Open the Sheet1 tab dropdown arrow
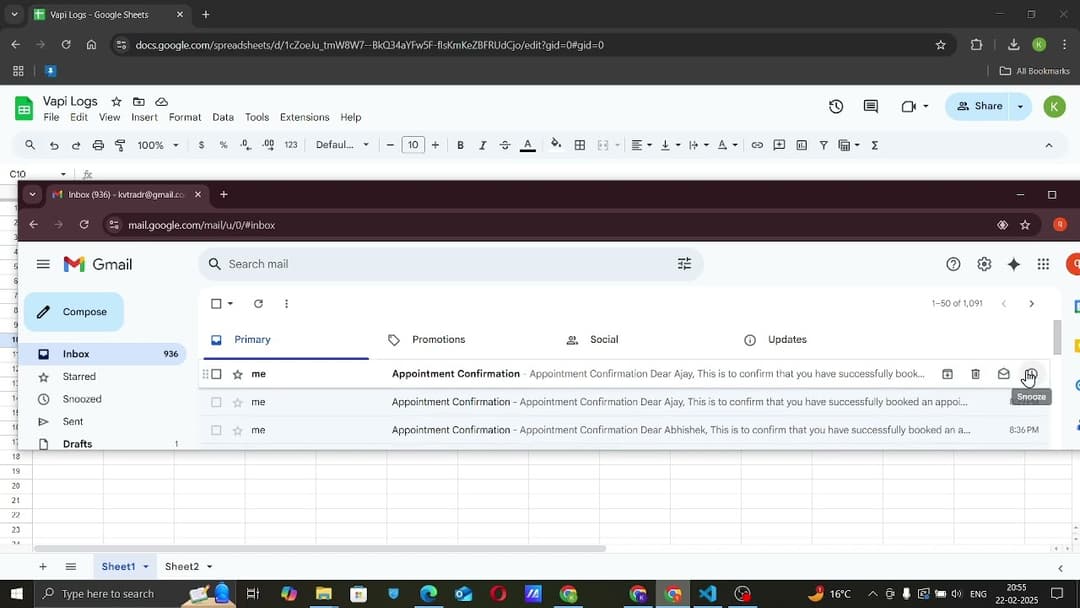This screenshot has width=1080, height=608. click(x=145, y=567)
